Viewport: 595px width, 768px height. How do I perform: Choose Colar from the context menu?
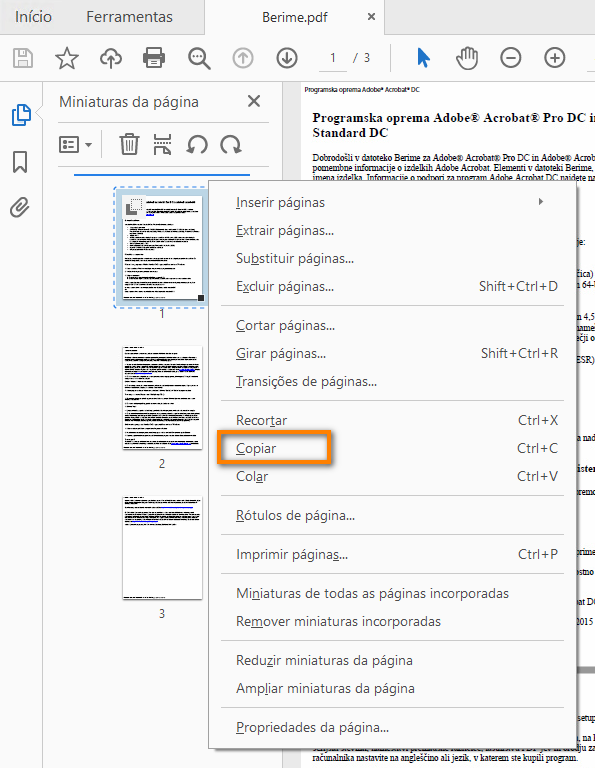(392, 476)
